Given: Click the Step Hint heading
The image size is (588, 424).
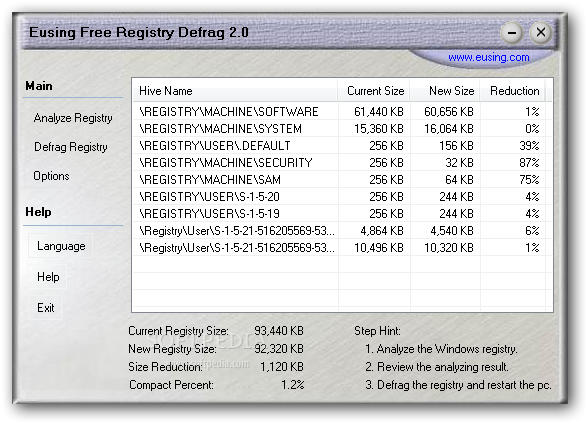Looking at the screenshot, I should (x=377, y=331).
